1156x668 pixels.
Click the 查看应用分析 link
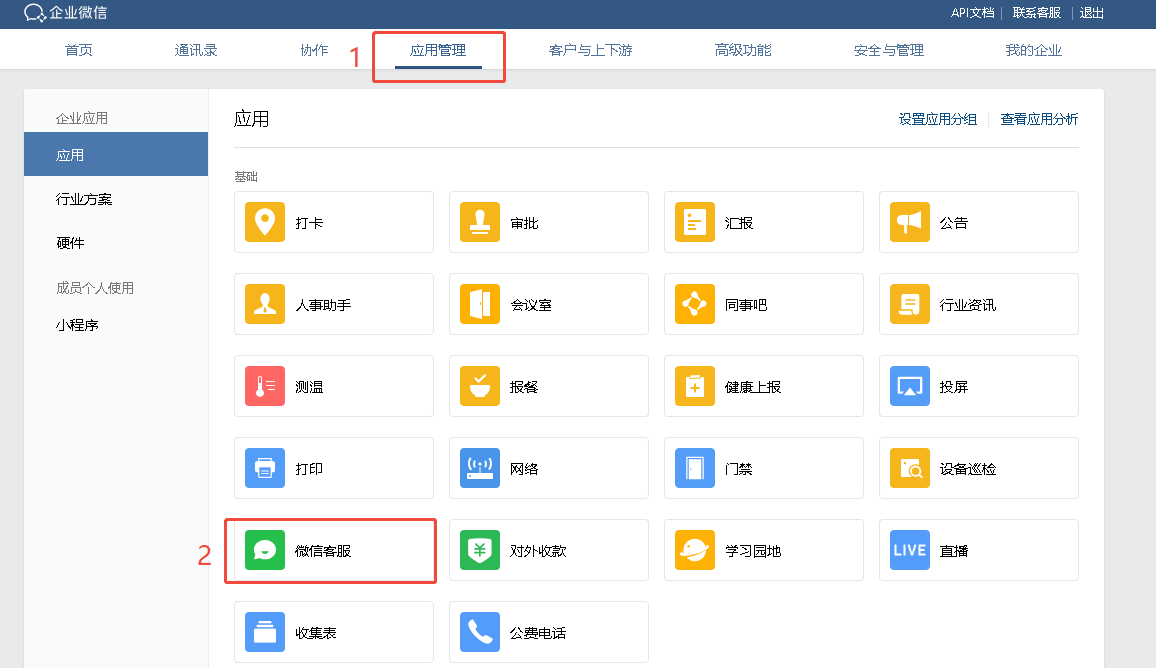(x=1040, y=119)
